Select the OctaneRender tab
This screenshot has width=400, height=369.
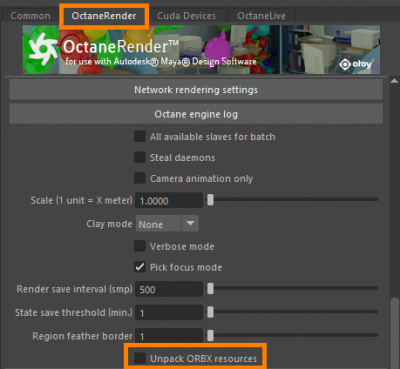coord(104,16)
